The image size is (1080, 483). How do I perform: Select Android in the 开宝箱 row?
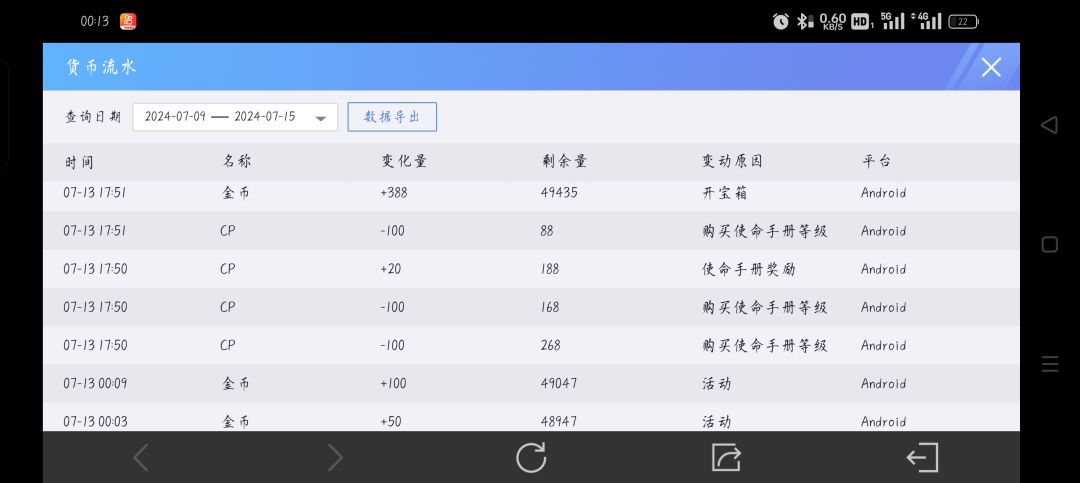(884, 193)
